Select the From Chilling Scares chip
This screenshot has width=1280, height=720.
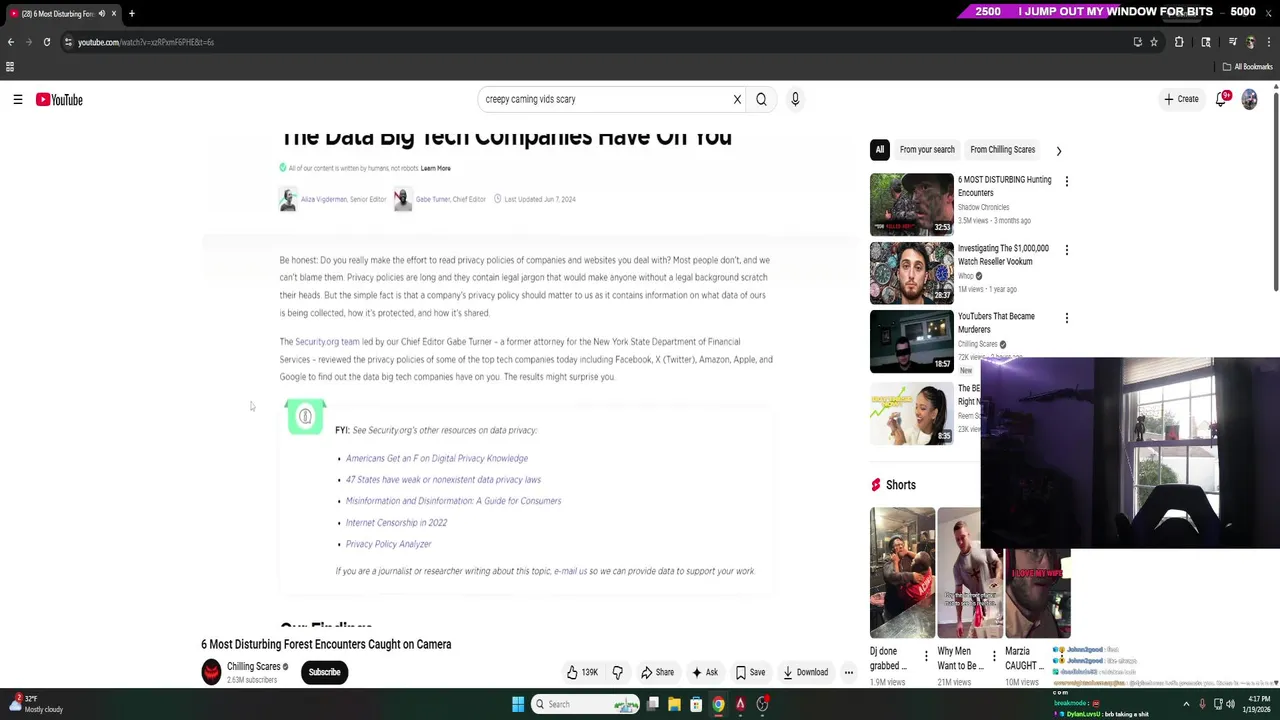click(1002, 150)
